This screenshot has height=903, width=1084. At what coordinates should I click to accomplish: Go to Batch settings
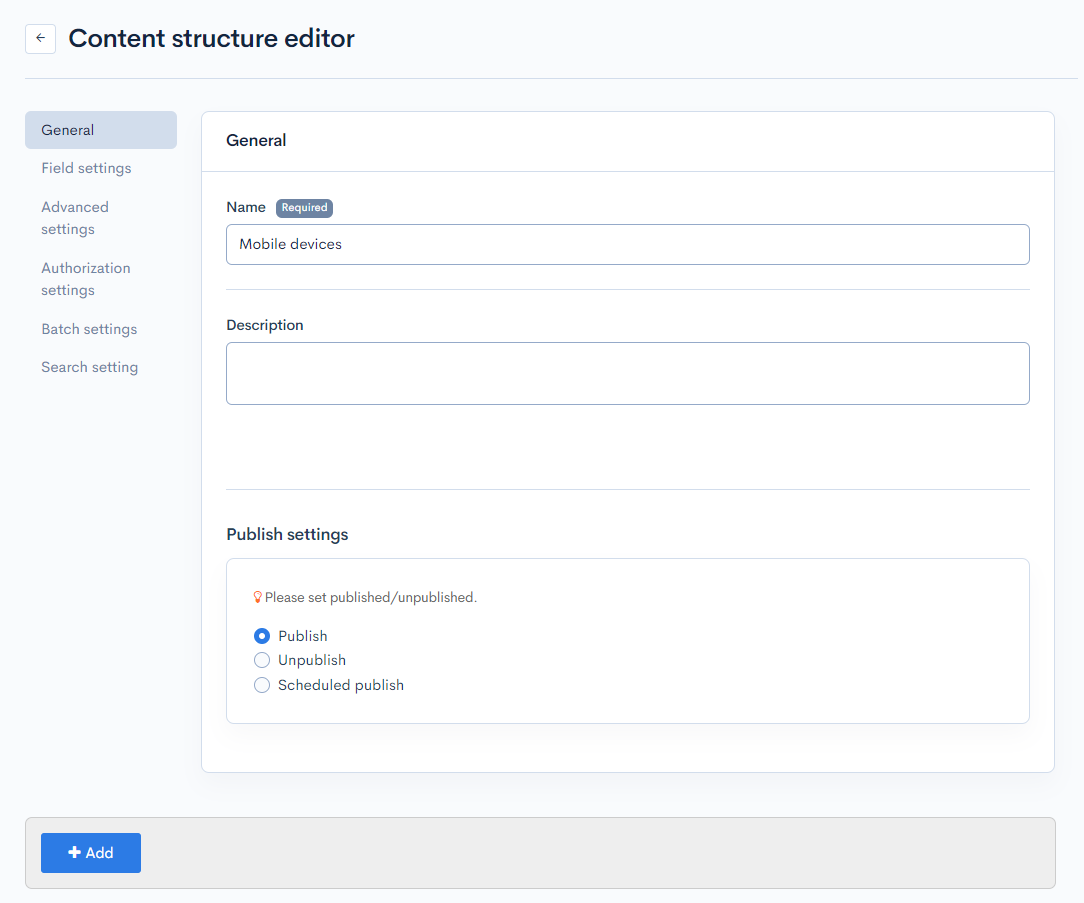tap(89, 329)
